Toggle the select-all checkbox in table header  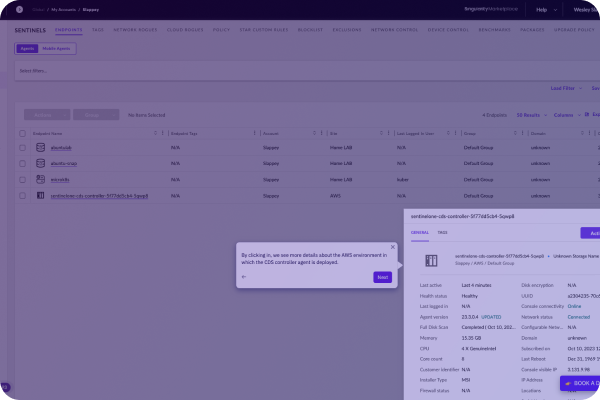pyautogui.click(x=24, y=133)
